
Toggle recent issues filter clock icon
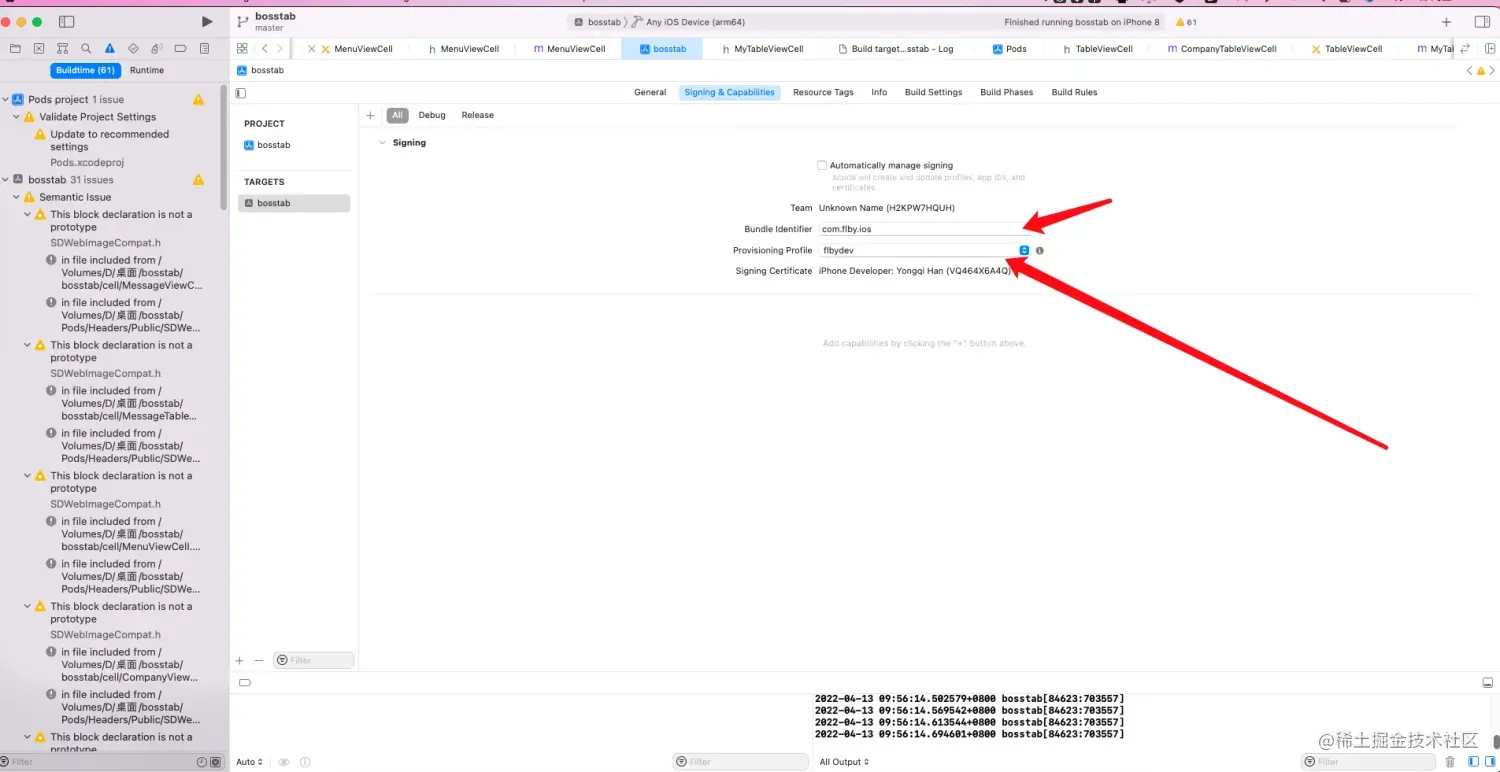202,762
